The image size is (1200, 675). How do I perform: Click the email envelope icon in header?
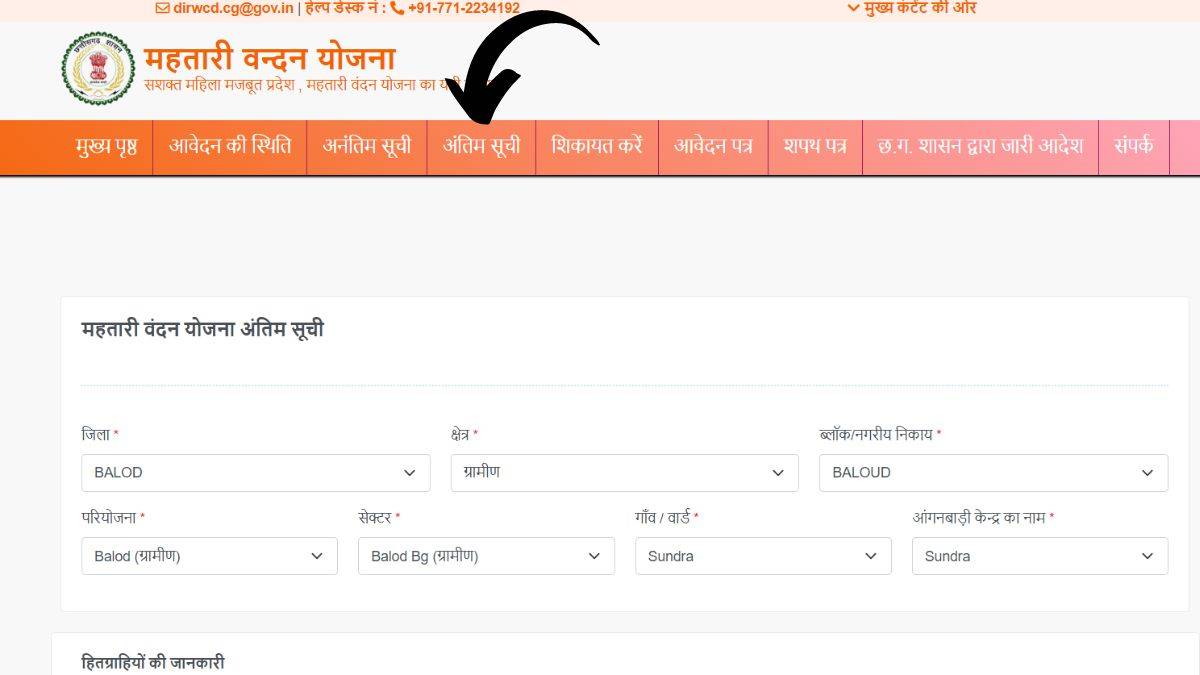[x=162, y=9]
